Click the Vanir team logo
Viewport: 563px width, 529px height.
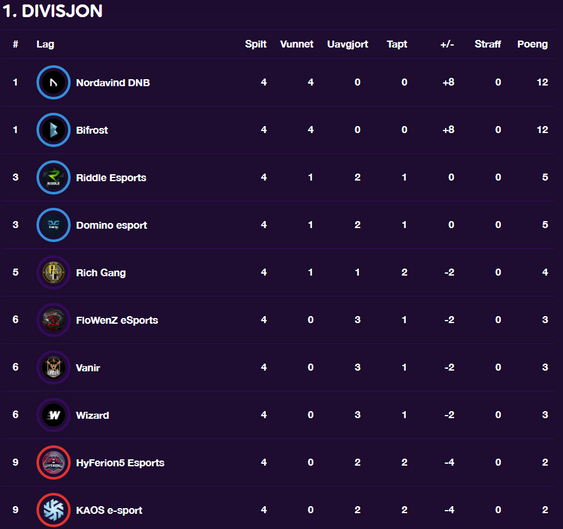(x=53, y=367)
